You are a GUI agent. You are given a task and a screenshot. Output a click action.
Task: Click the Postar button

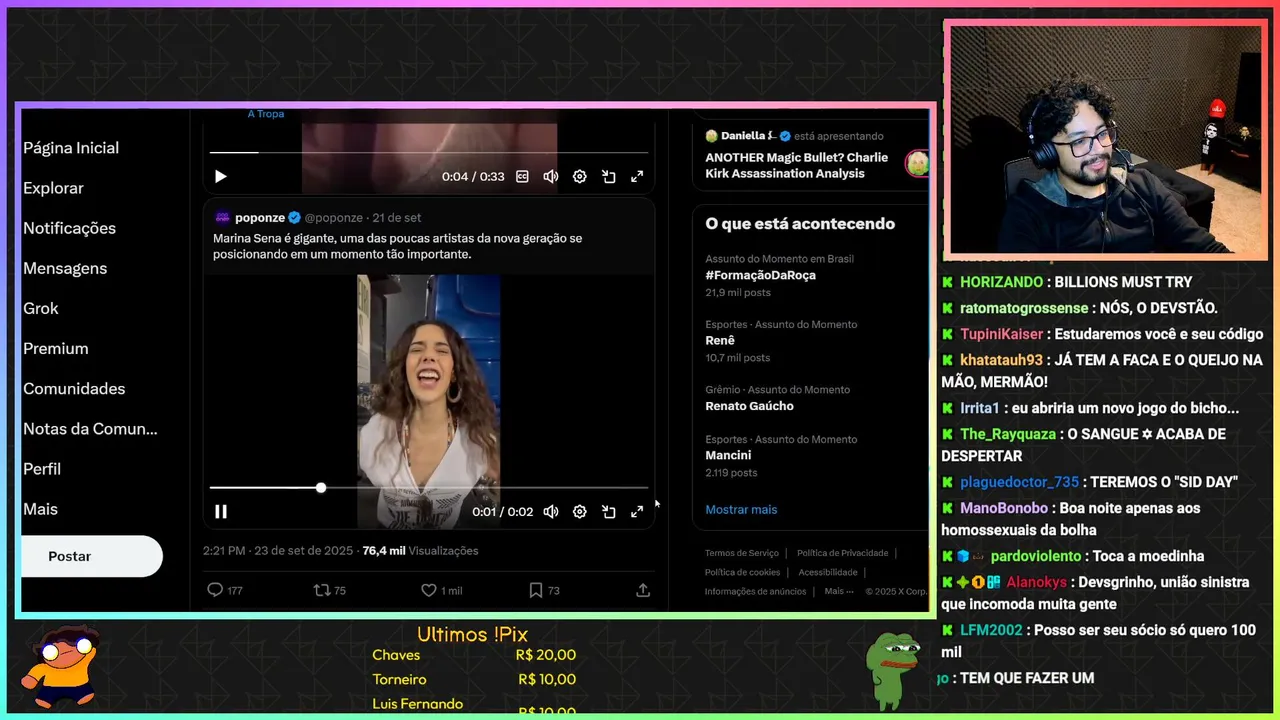(92, 556)
